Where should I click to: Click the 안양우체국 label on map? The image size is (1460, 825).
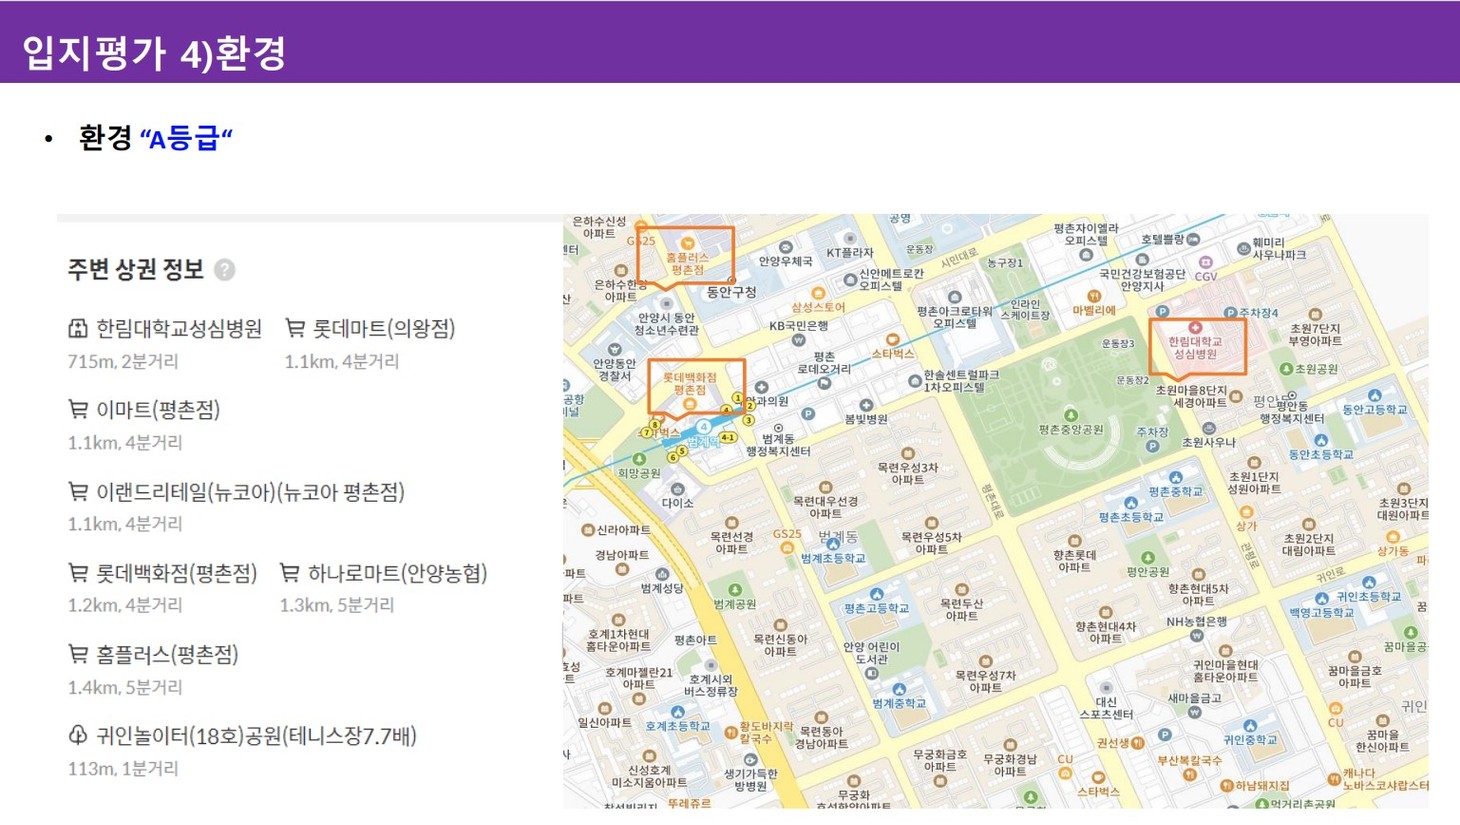coord(785,261)
